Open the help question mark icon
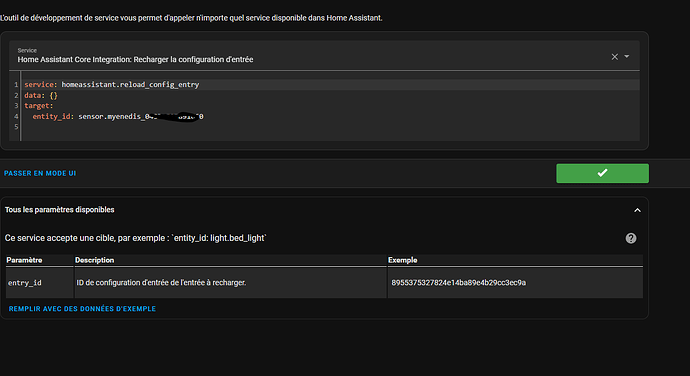The width and height of the screenshot is (690, 376). point(631,238)
